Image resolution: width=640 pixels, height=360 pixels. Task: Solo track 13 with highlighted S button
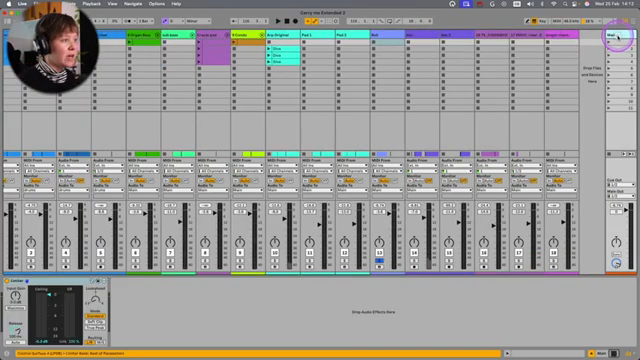379,260
